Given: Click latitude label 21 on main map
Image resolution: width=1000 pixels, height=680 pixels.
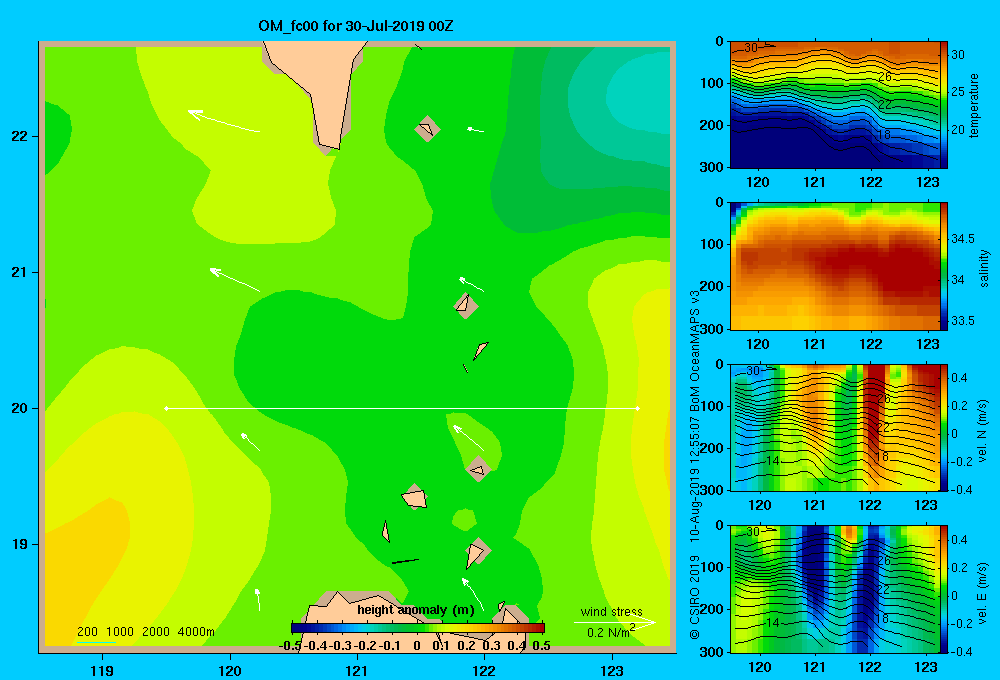Looking at the screenshot, I should (x=20, y=272).
